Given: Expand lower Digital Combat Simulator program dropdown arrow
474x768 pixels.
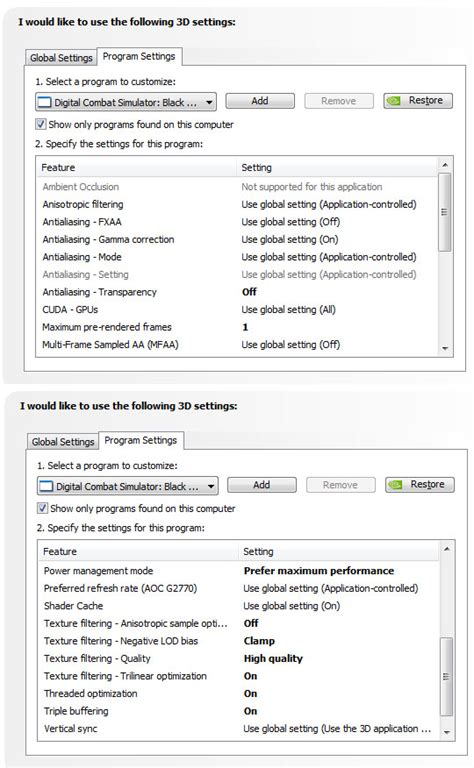Looking at the screenshot, I should point(212,487).
